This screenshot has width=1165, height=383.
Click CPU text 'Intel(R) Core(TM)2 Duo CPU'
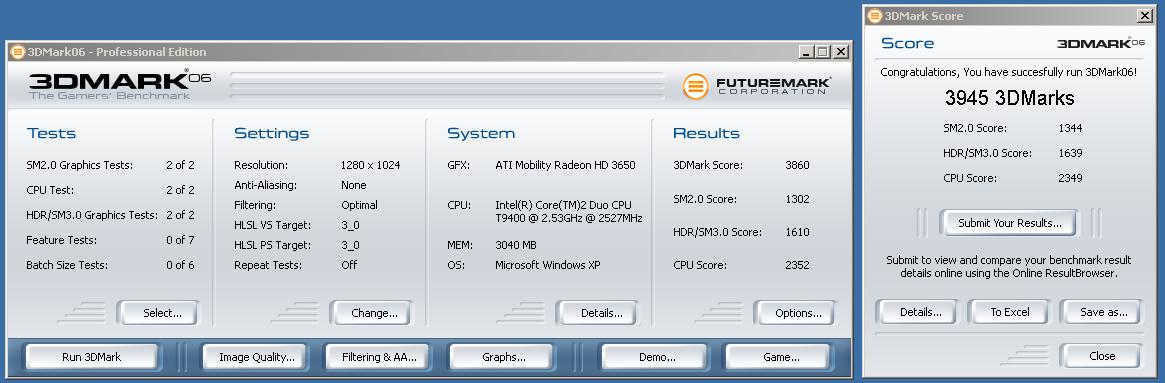(564, 205)
